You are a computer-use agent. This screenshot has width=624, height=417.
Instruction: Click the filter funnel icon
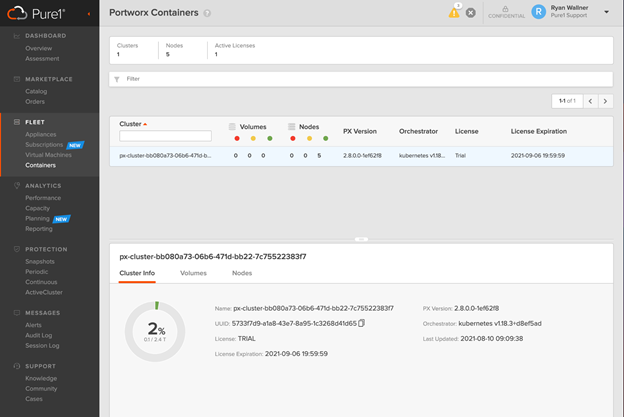click(117, 78)
